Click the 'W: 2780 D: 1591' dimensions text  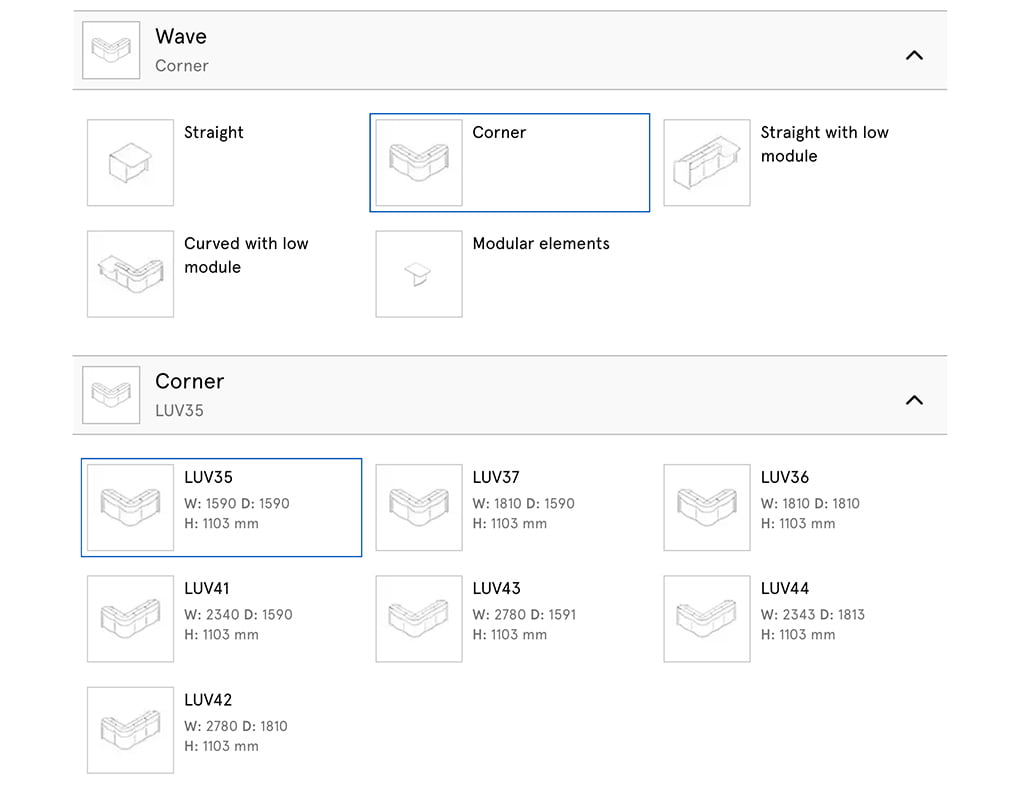[x=524, y=615]
